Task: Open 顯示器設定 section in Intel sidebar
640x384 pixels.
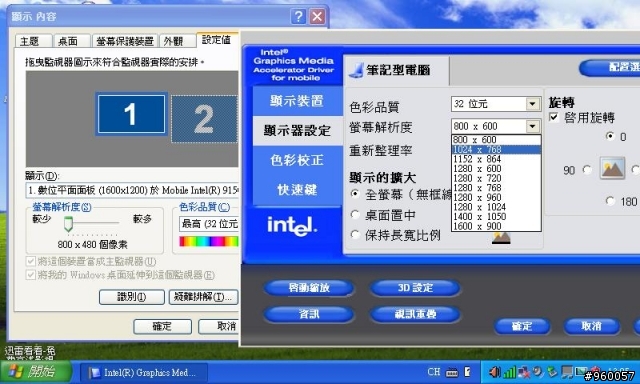Action: pos(297,130)
